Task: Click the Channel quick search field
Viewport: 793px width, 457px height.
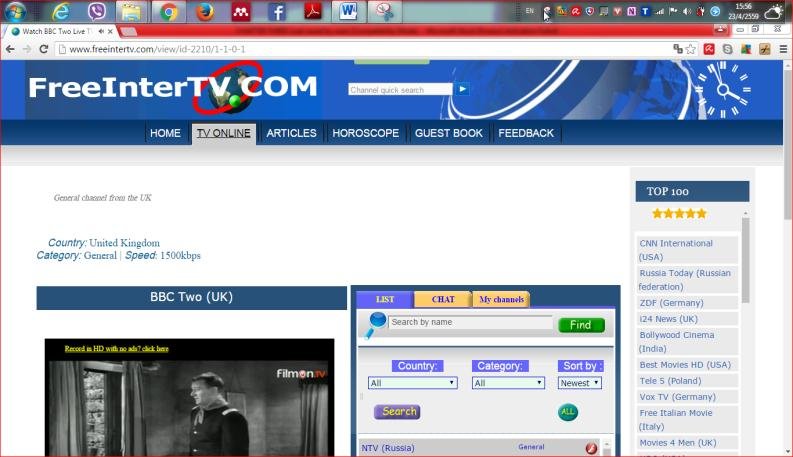Action: click(x=401, y=89)
